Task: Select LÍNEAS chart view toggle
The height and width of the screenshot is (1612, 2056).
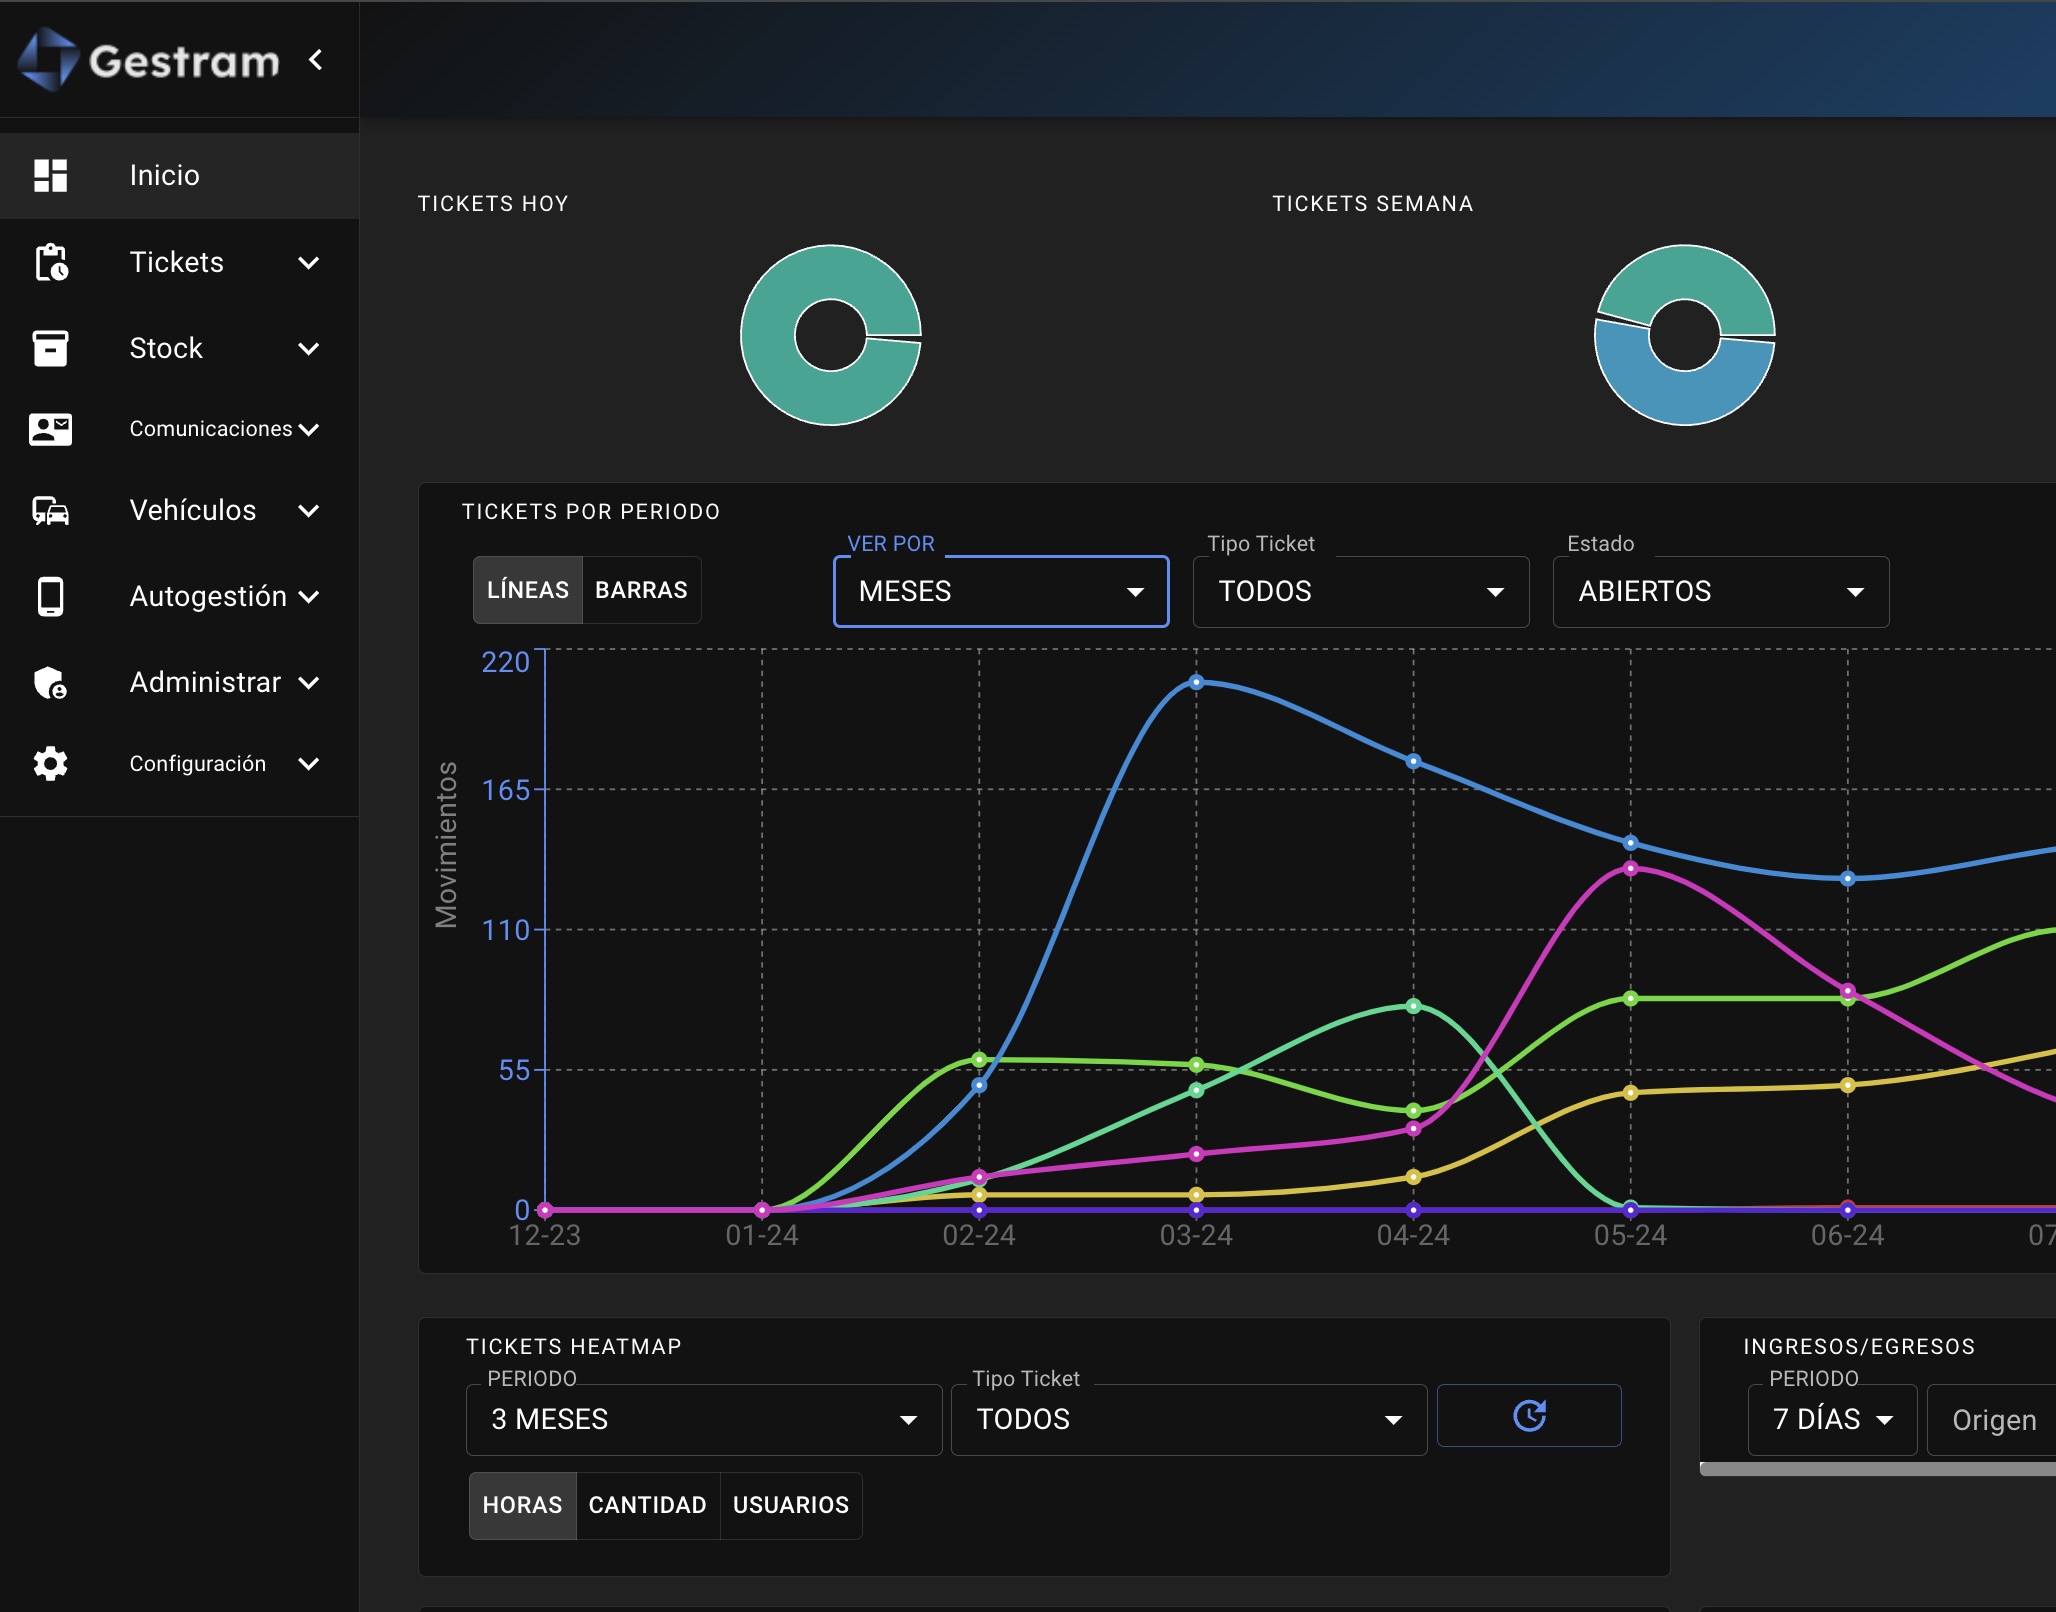Action: (x=527, y=590)
